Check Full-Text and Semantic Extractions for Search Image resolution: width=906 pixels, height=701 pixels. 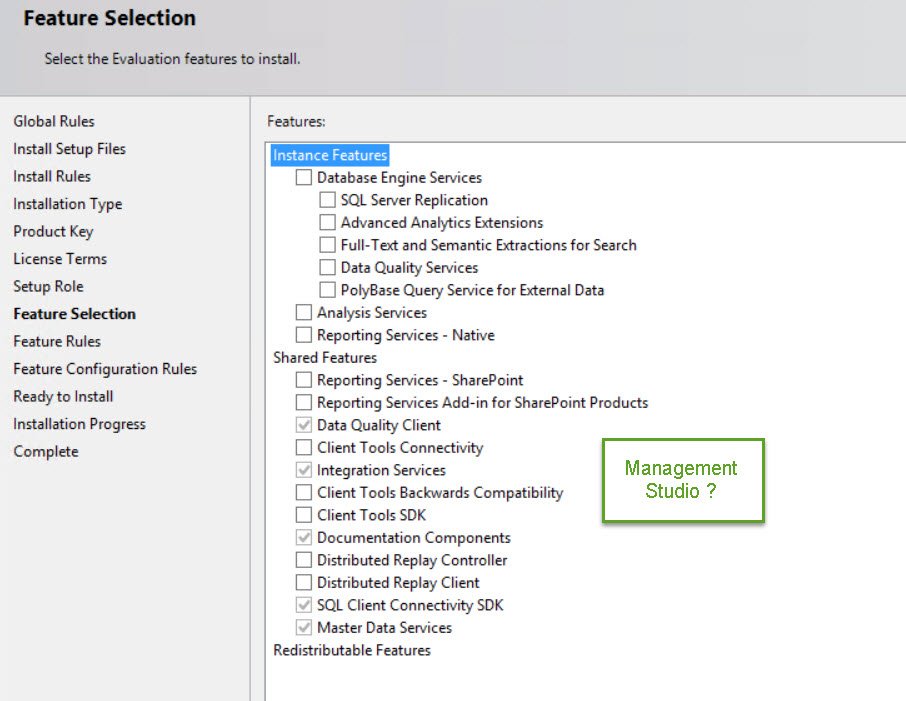tap(328, 244)
